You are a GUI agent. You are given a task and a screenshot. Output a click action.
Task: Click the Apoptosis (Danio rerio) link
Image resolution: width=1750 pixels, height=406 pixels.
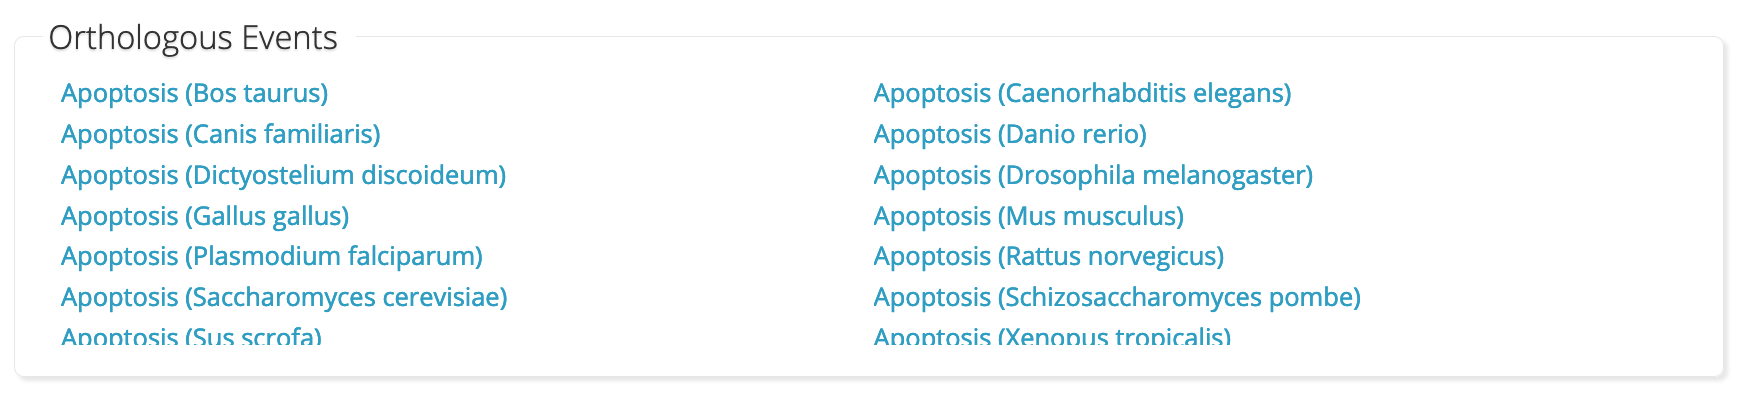coord(1010,134)
